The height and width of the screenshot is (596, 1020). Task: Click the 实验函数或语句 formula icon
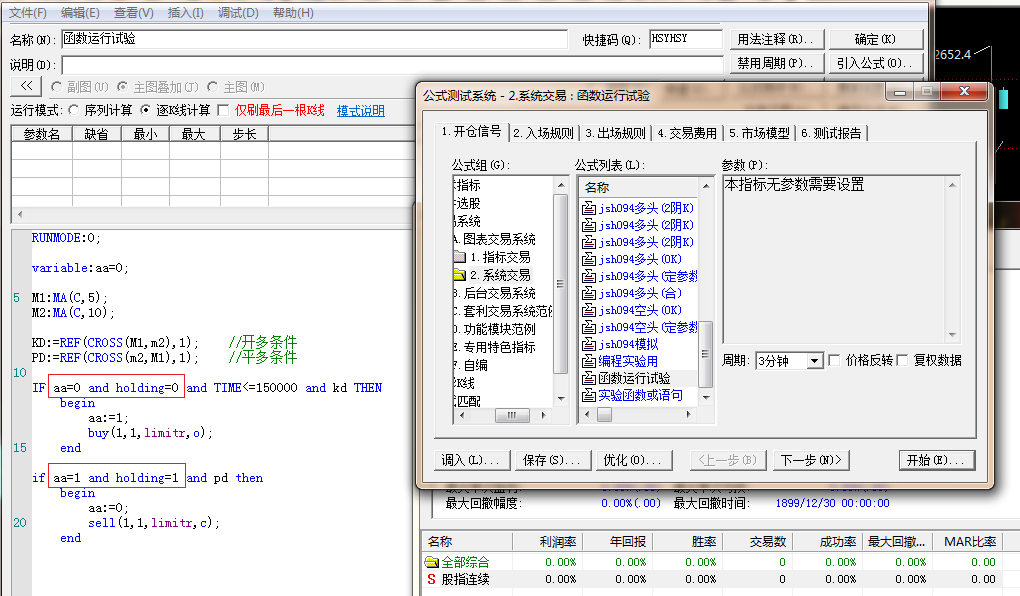tap(589, 395)
